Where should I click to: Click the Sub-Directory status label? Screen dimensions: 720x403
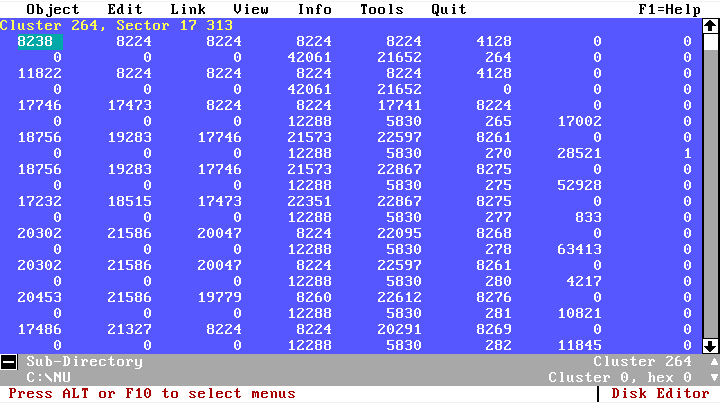click(84, 362)
